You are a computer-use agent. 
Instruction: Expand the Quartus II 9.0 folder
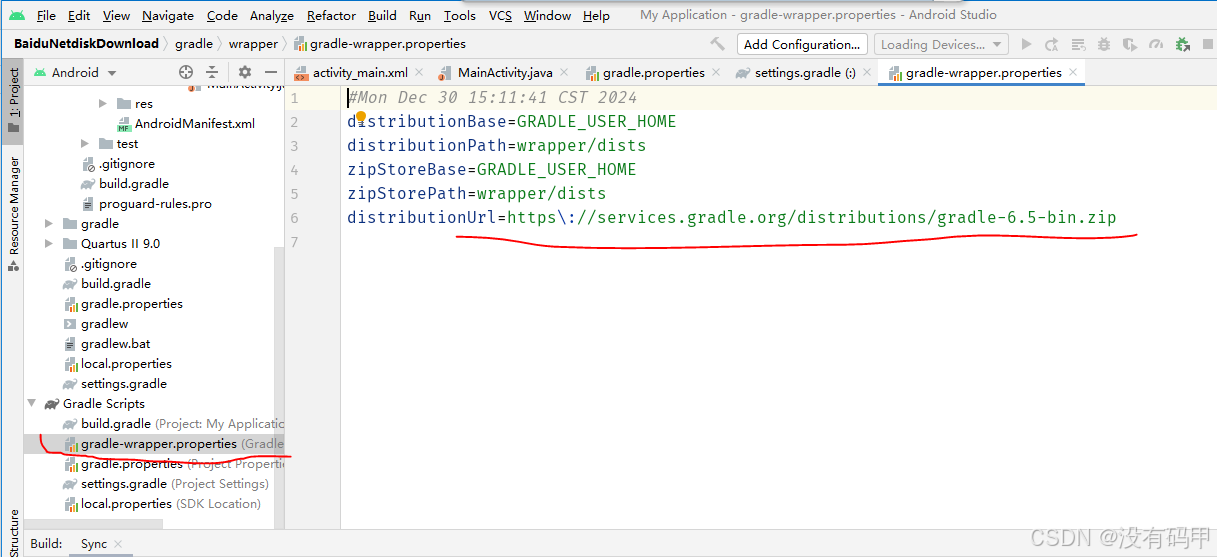(49, 244)
